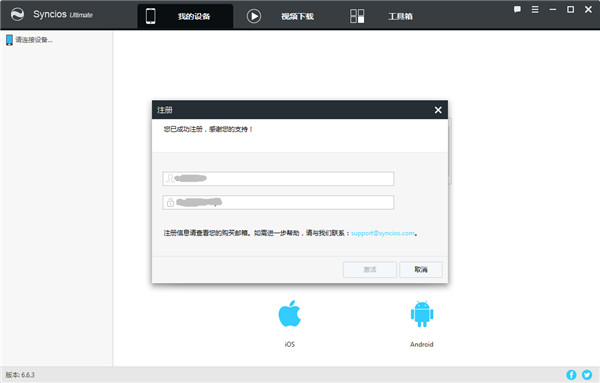
Task: Open the support@syncios.com link
Action: (383, 233)
